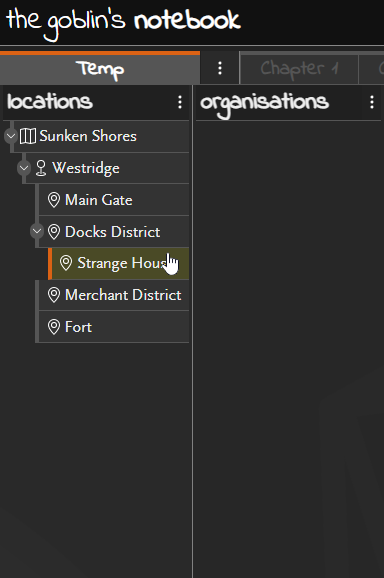Click the goblin's notebook title logo
Viewport: 384px width, 578px height.
(x=123, y=22)
